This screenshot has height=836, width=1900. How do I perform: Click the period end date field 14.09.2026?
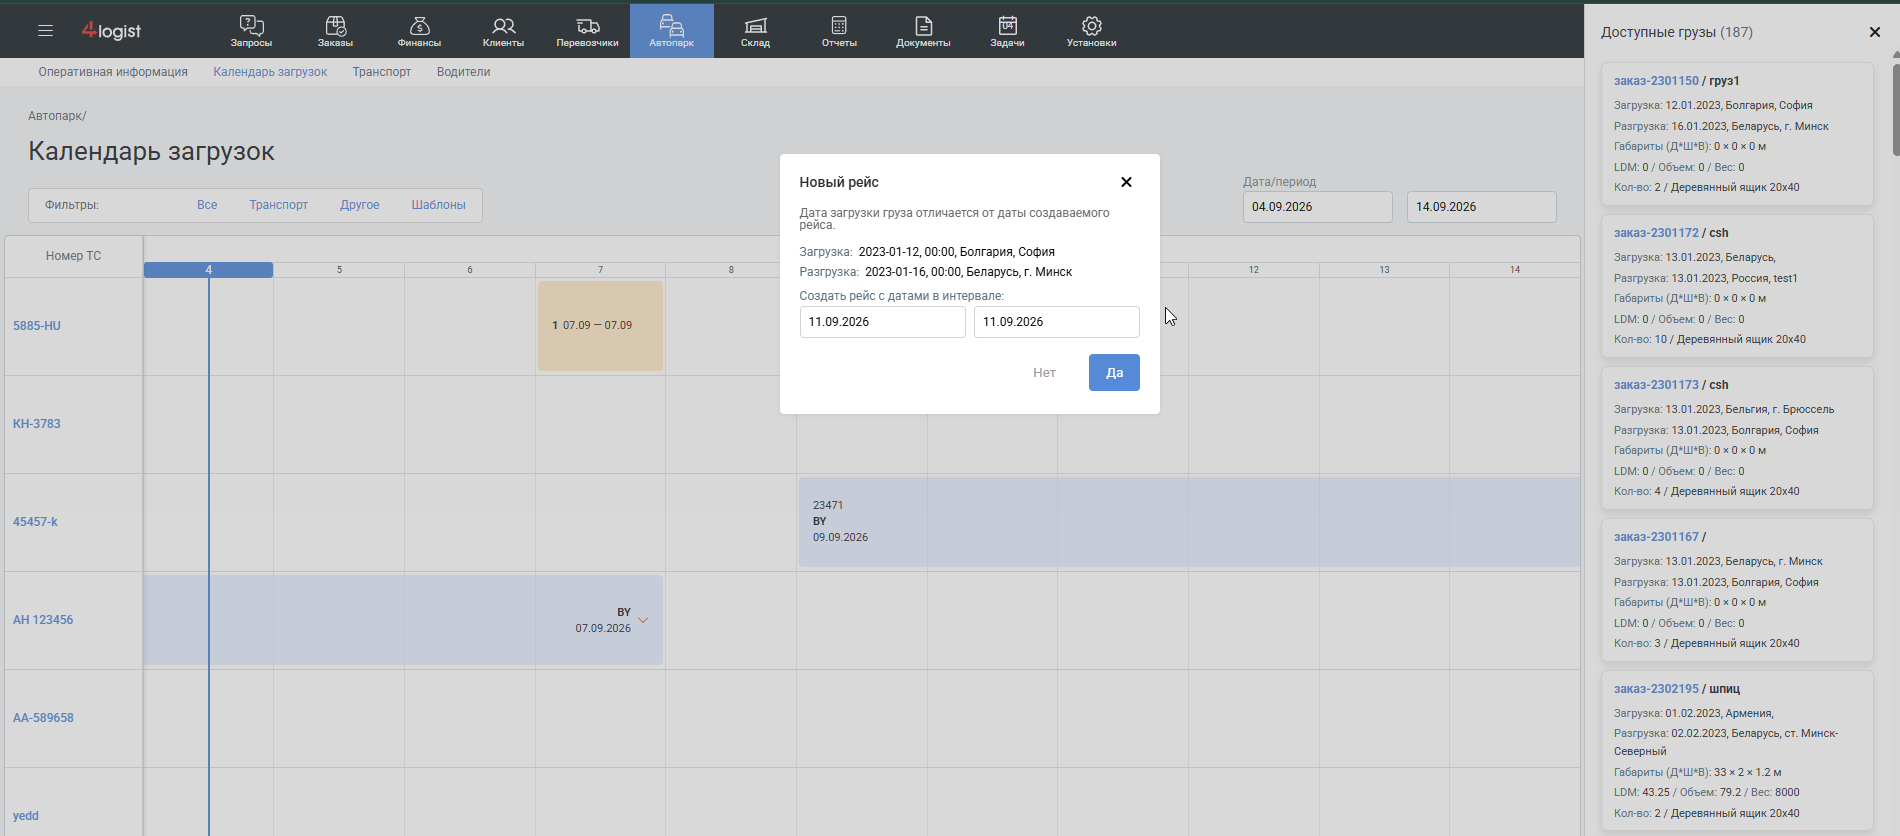pos(1482,207)
